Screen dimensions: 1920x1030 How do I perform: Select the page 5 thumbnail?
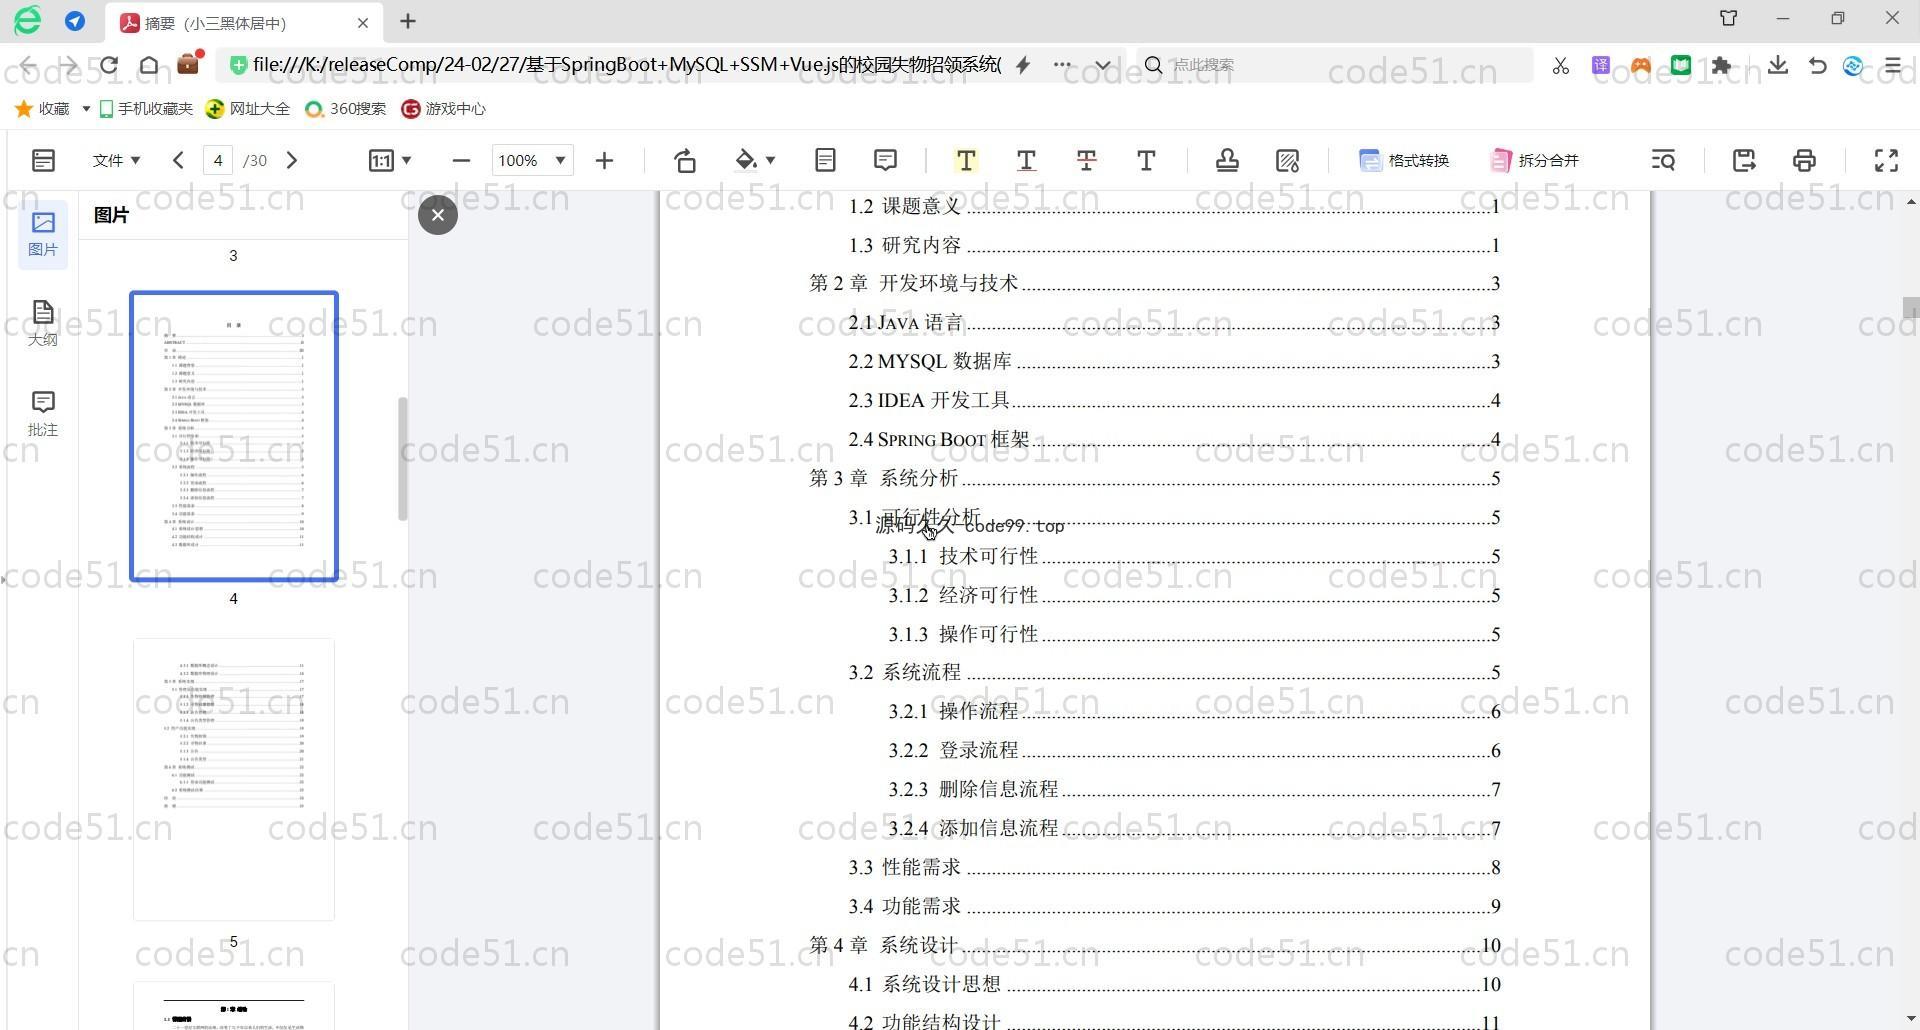click(x=234, y=779)
